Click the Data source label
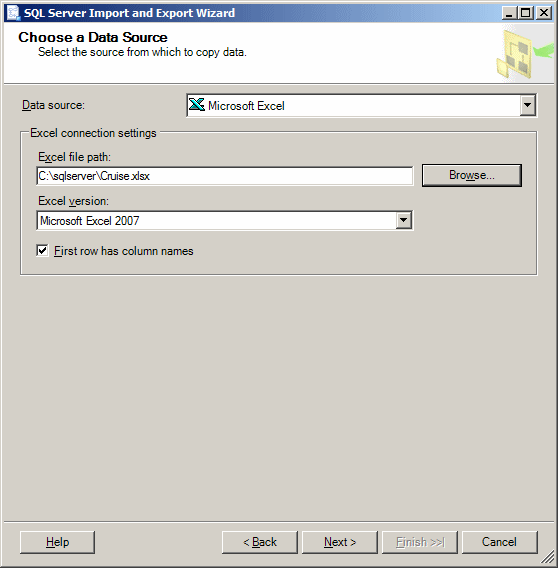 [x=53, y=105]
